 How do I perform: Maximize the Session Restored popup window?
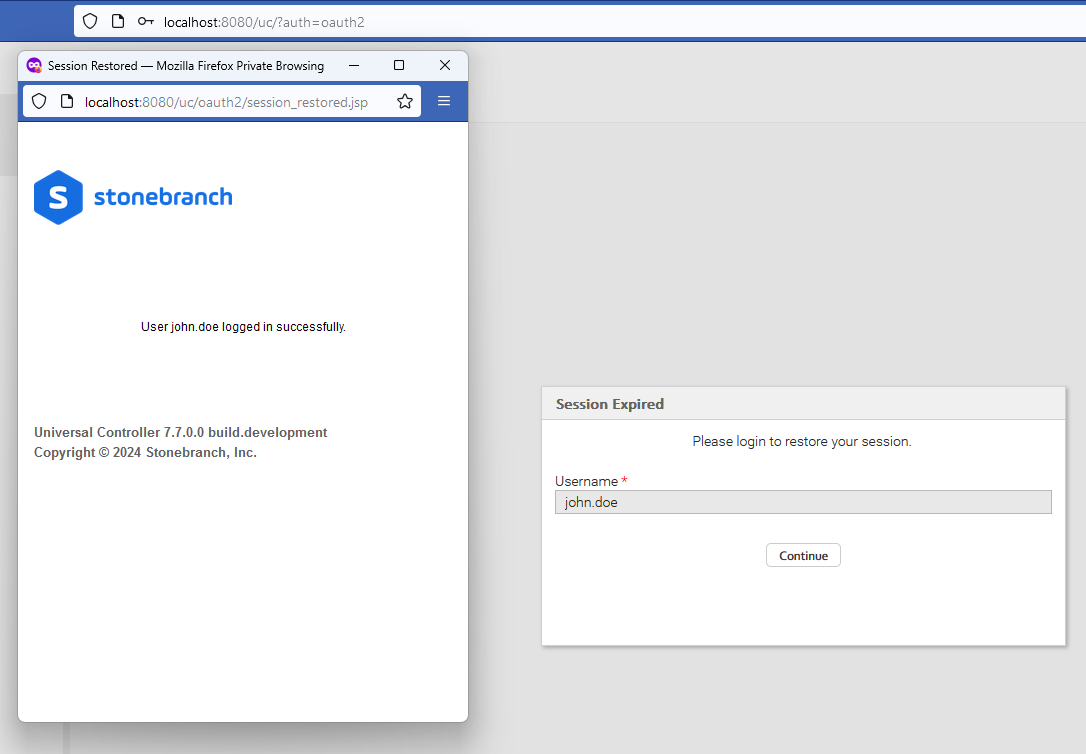(399, 65)
